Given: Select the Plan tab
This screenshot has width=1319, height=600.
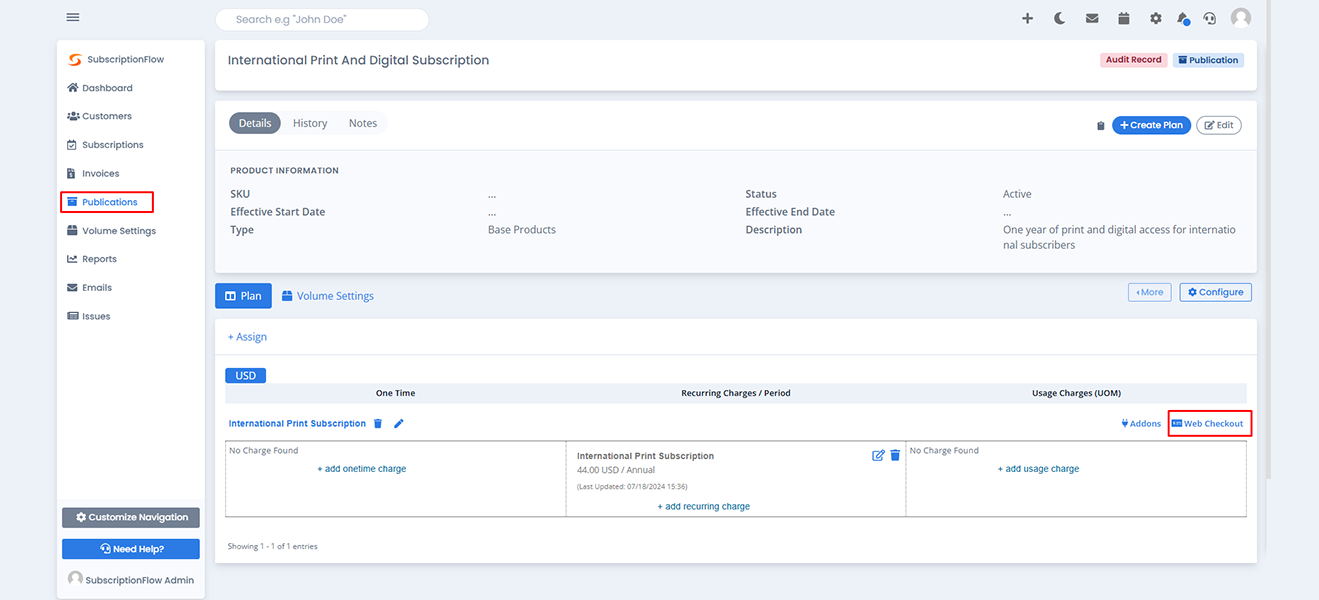Looking at the screenshot, I should (243, 296).
